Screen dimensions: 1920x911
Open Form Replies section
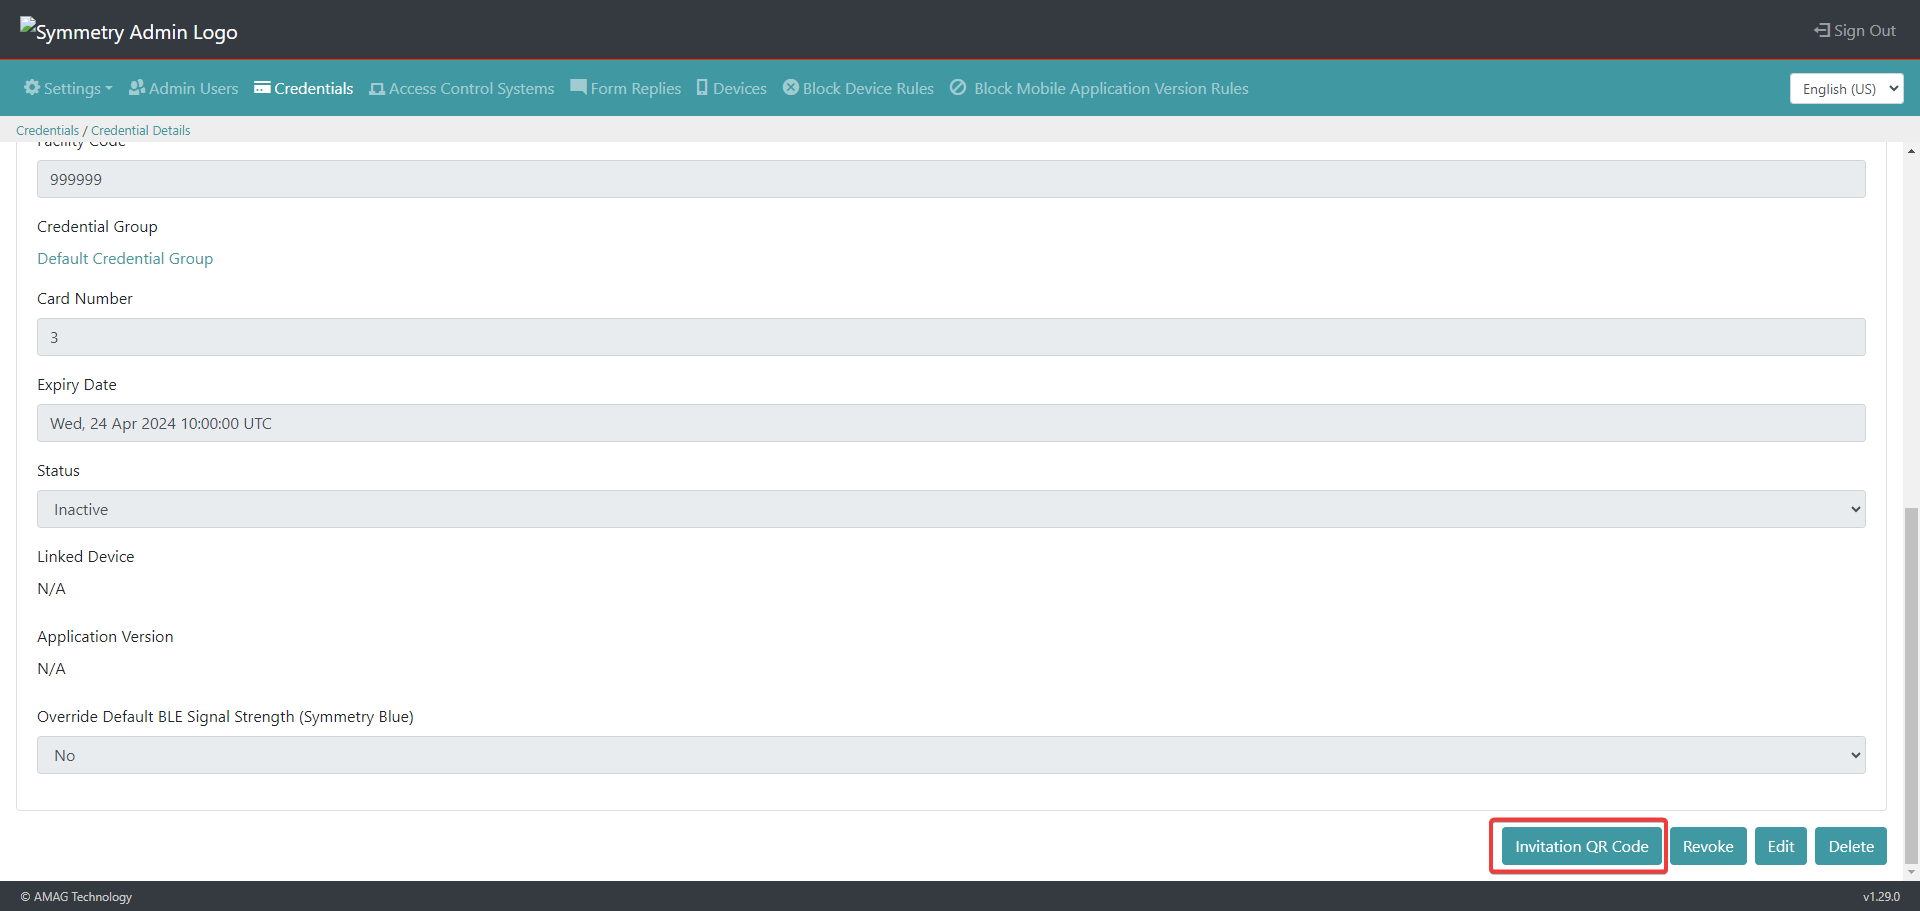[626, 88]
